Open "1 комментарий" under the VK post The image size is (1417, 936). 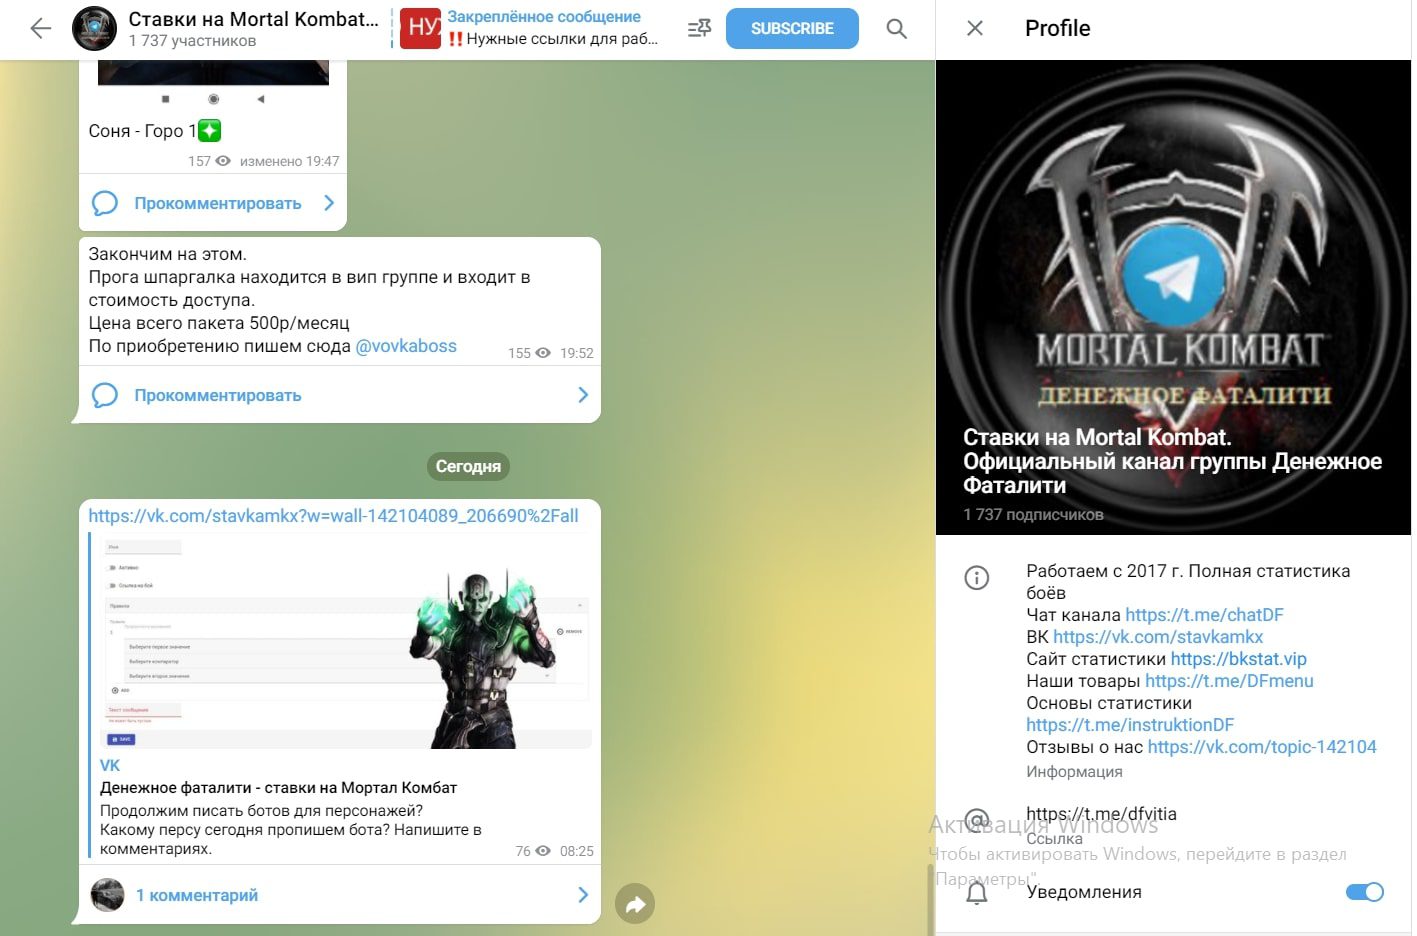[197, 895]
